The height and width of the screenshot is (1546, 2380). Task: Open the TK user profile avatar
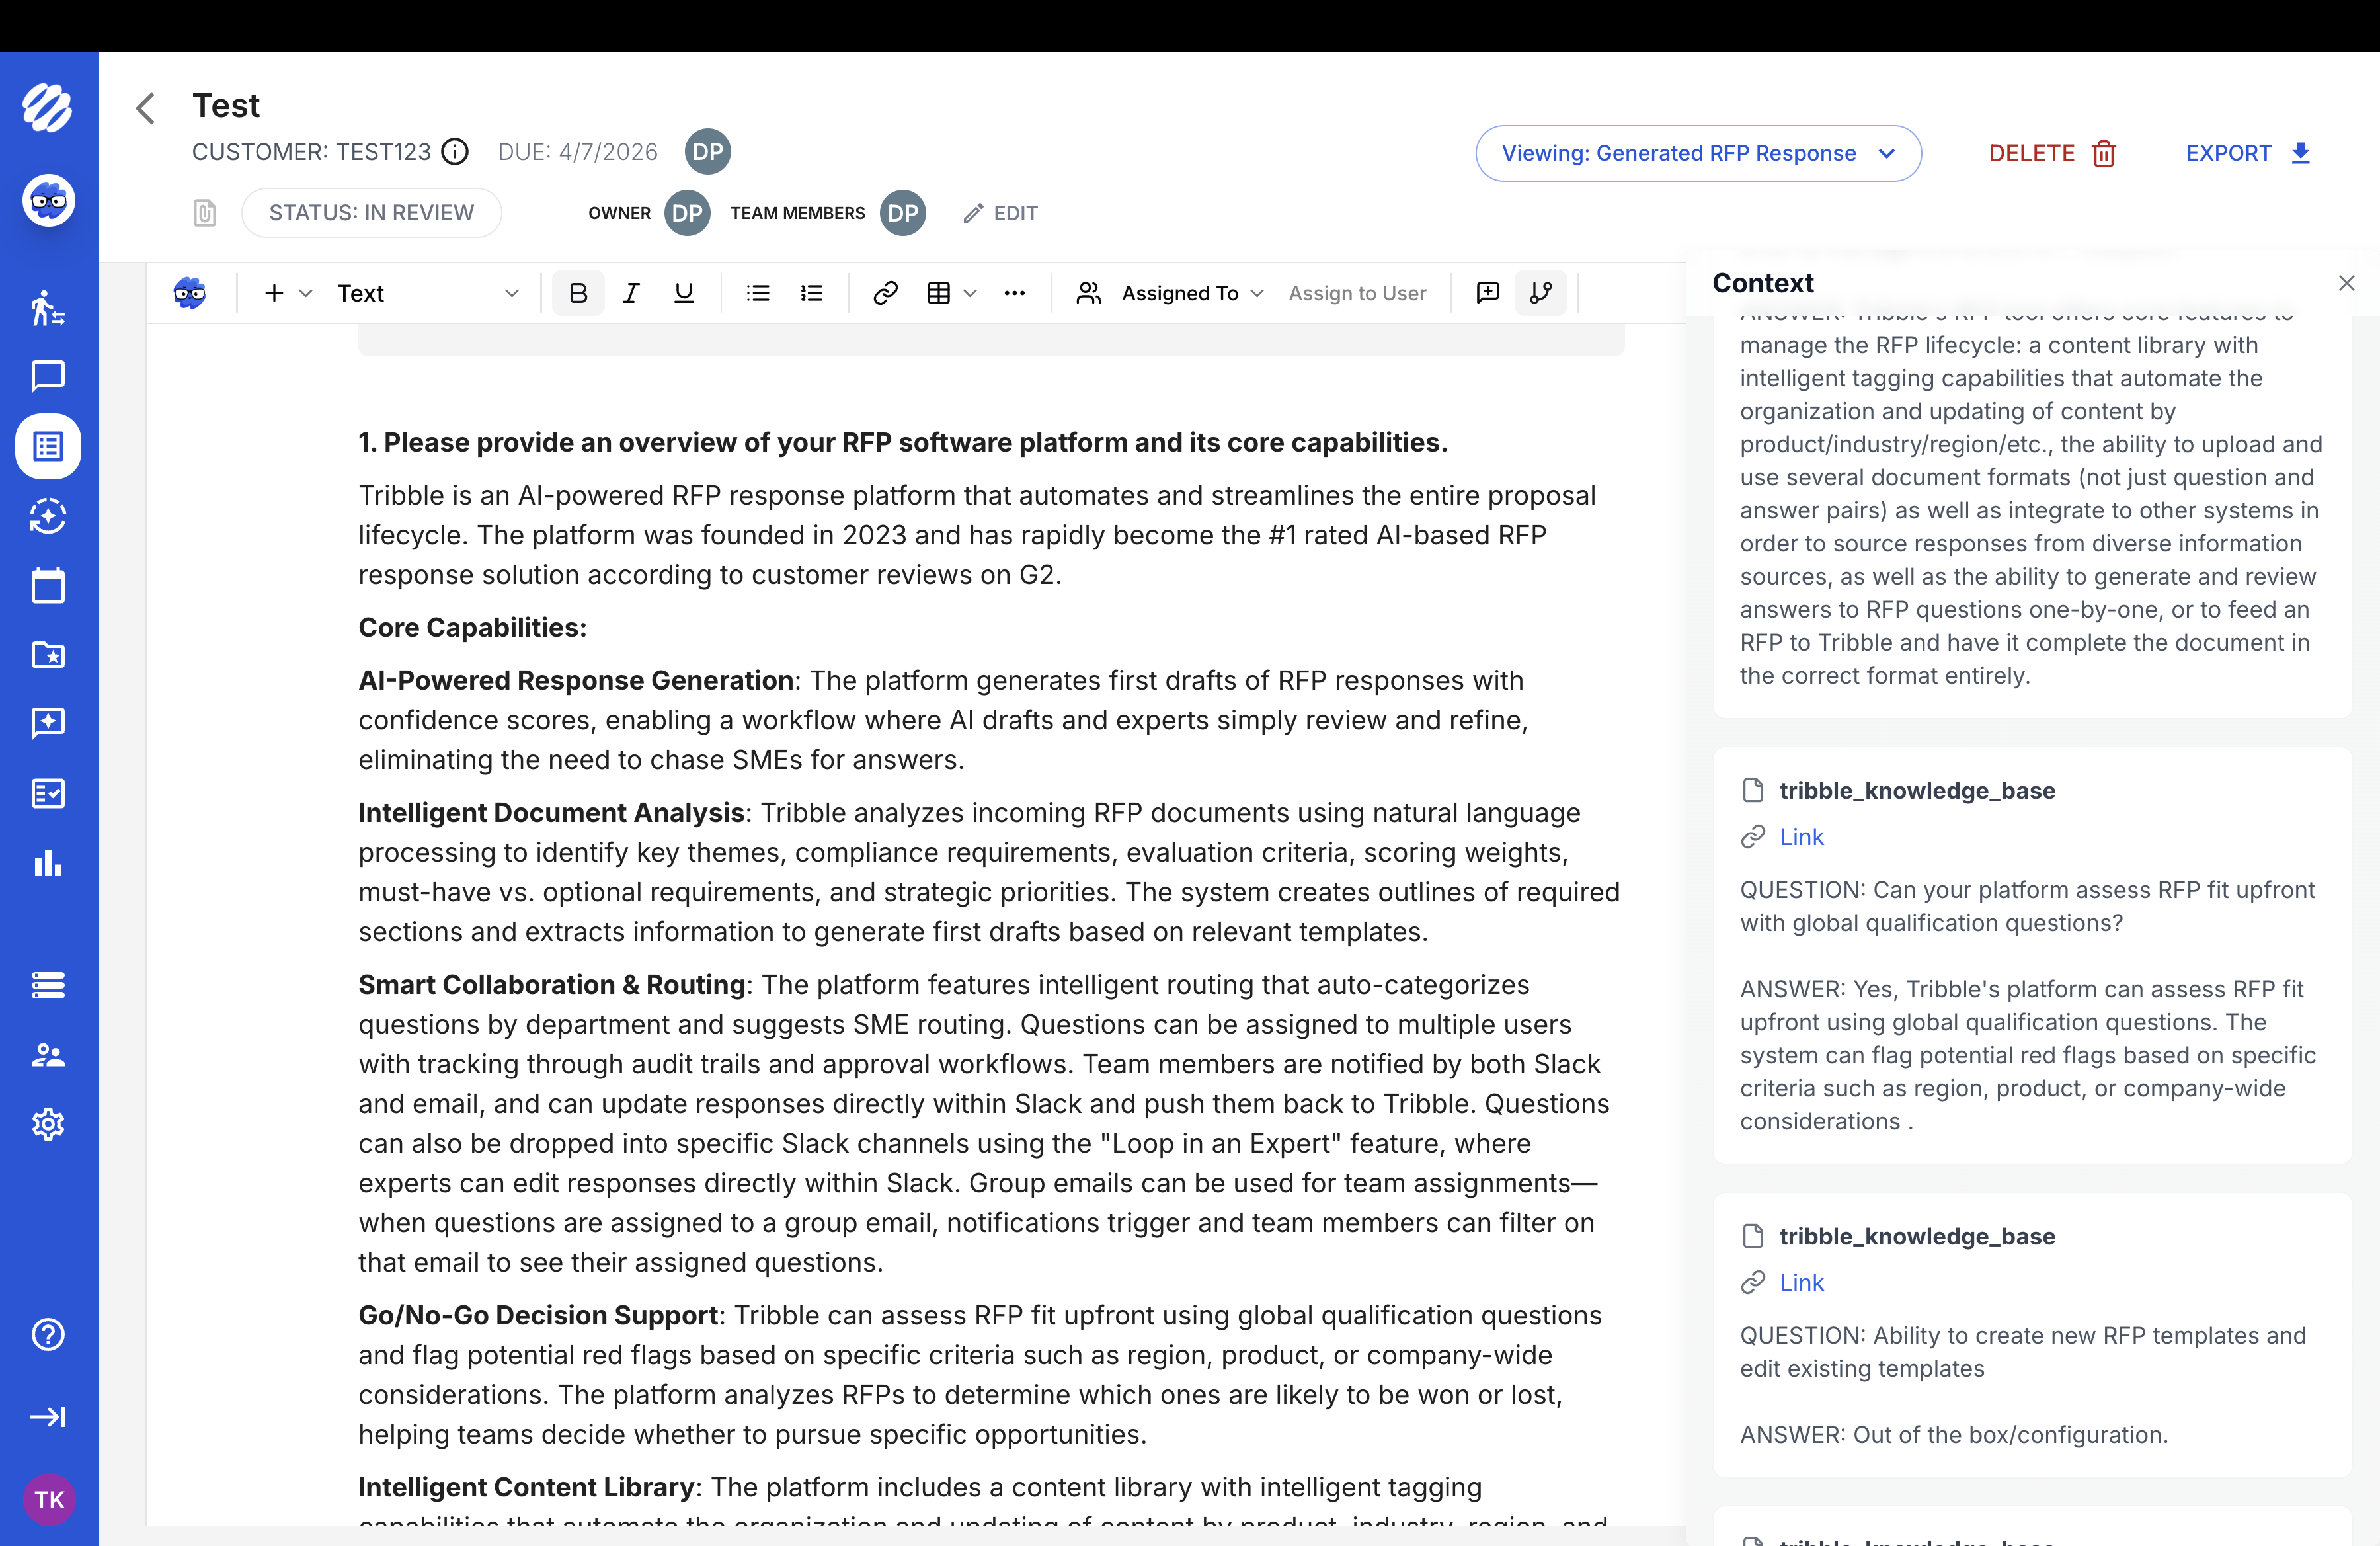tap(49, 1499)
